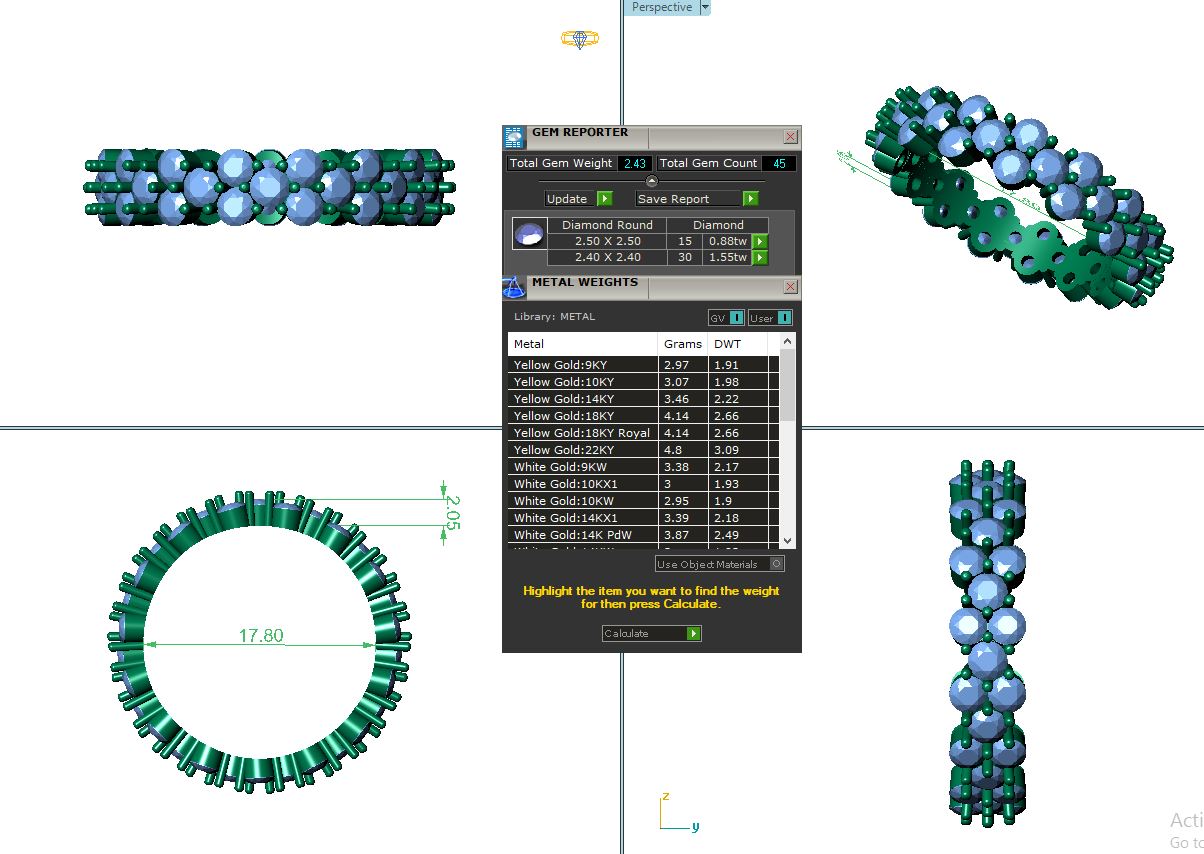
Task: Click the 4.8 grams cell for 22KY
Action: pyautogui.click(x=683, y=450)
